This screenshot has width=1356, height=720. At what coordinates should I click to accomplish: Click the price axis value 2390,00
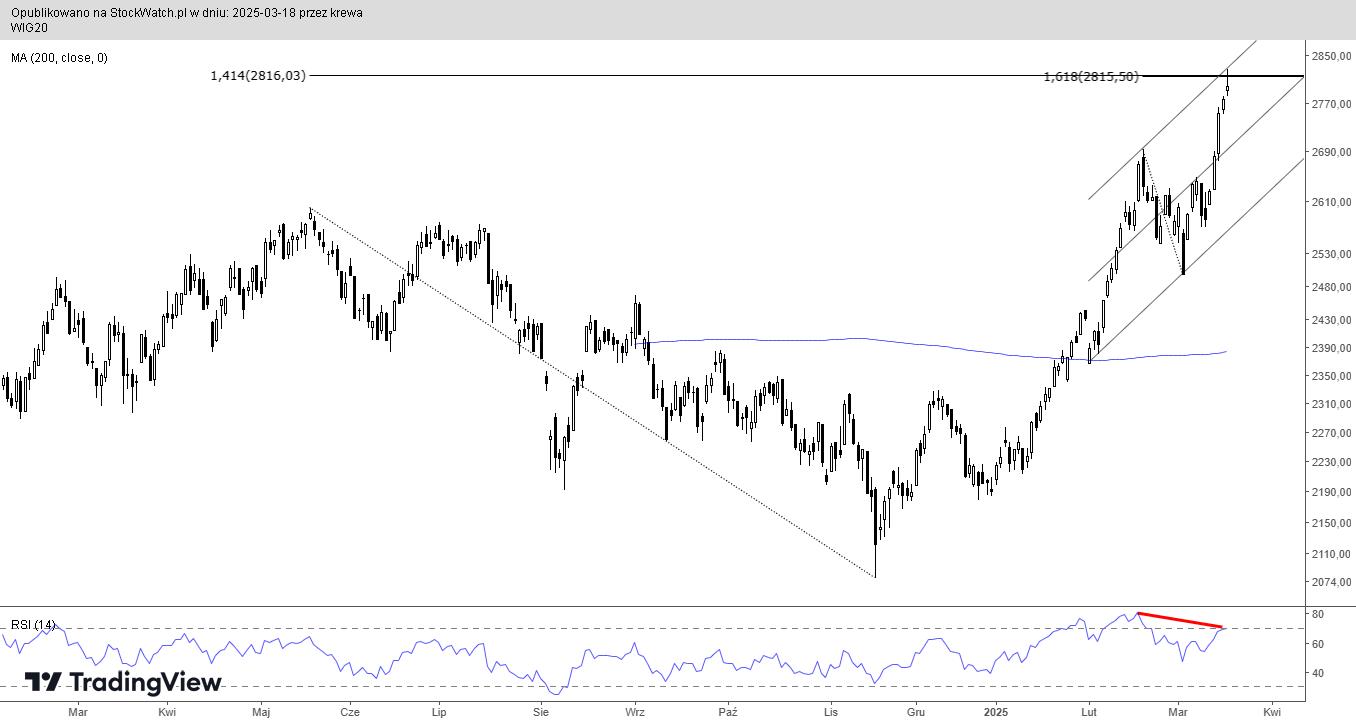1332,348
